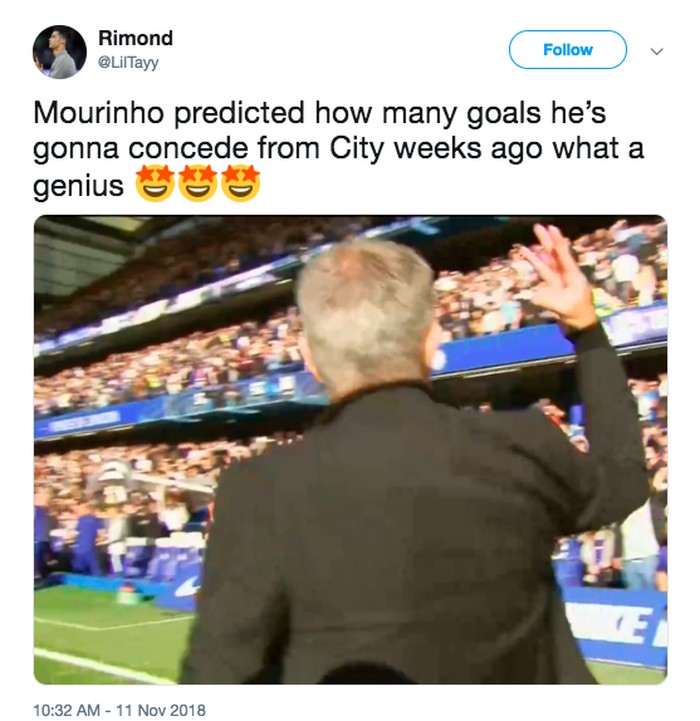This screenshot has width=700, height=721.
Task: Click the first star-eyes emoji
Action: (x=155, y=183)
